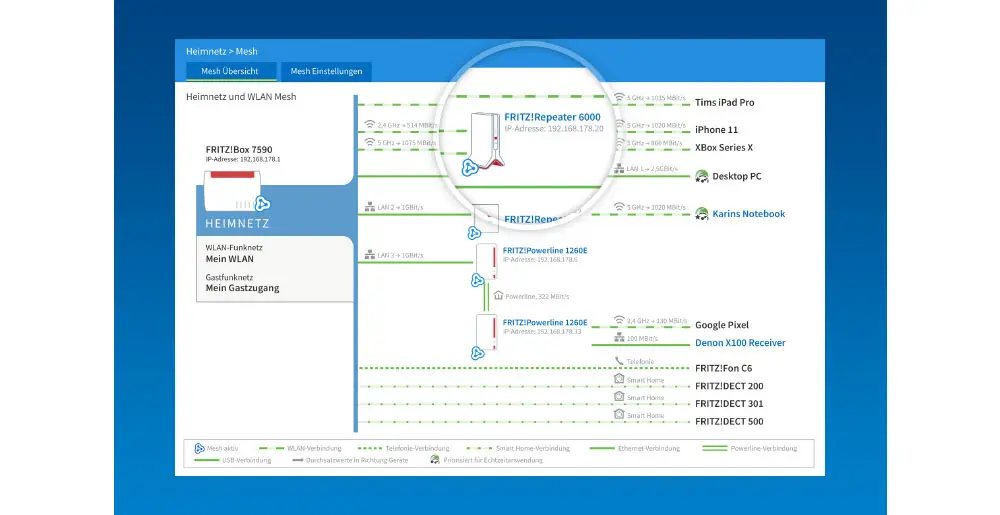Click the Powerline-Verbindung legend entry

[750, 448]
